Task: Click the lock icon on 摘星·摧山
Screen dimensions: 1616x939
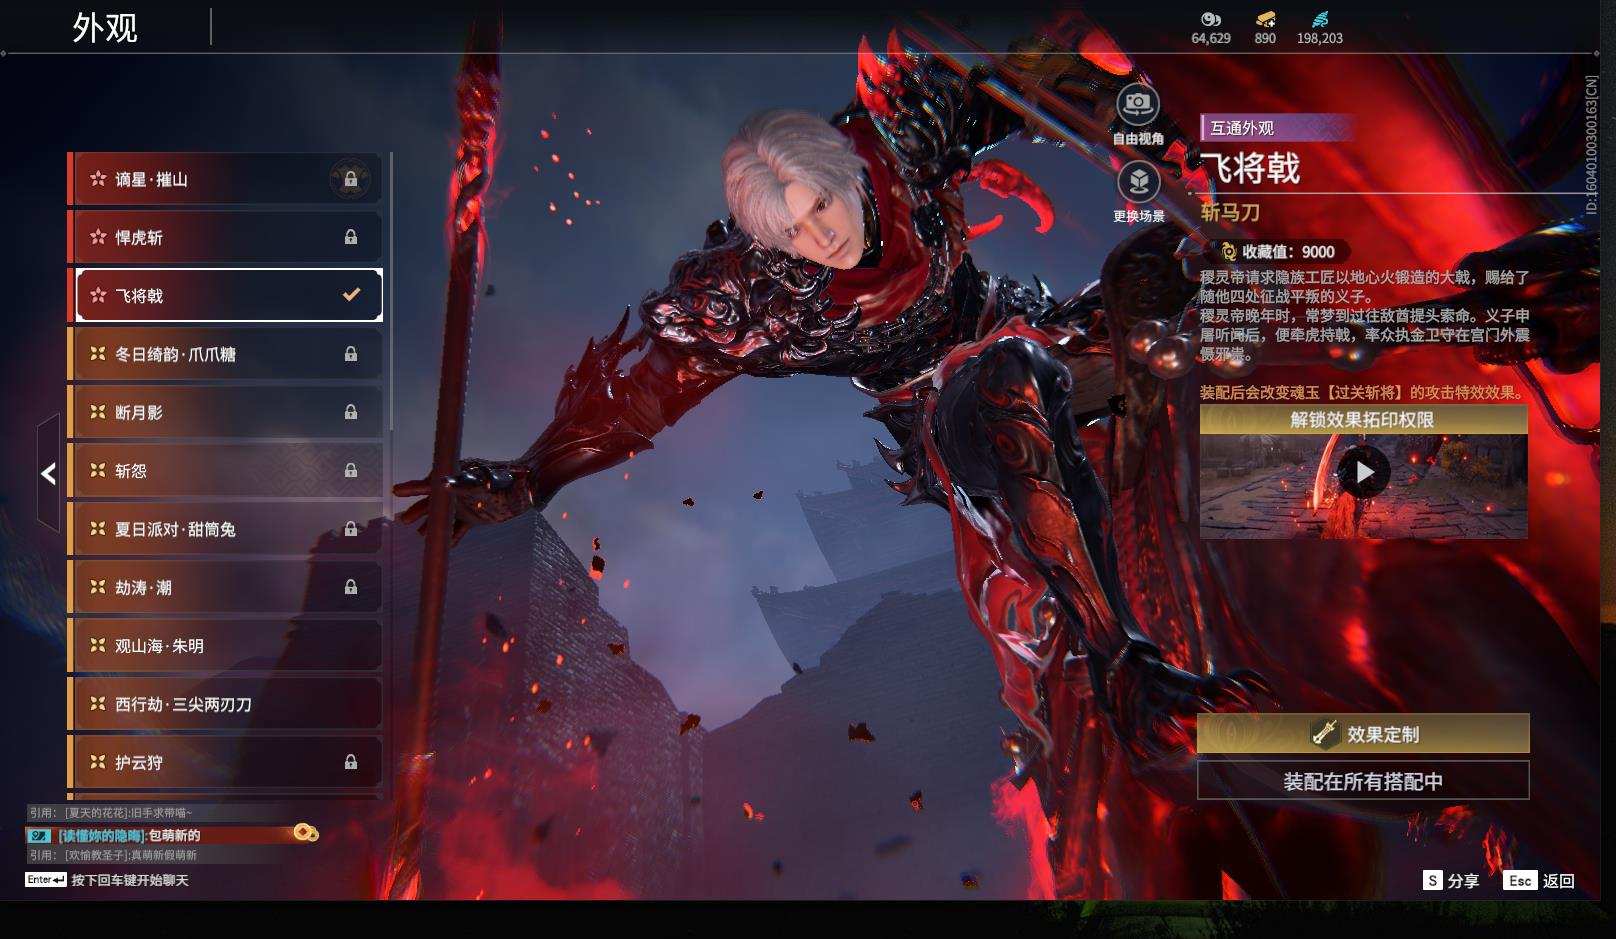Action: pos(351,179)
